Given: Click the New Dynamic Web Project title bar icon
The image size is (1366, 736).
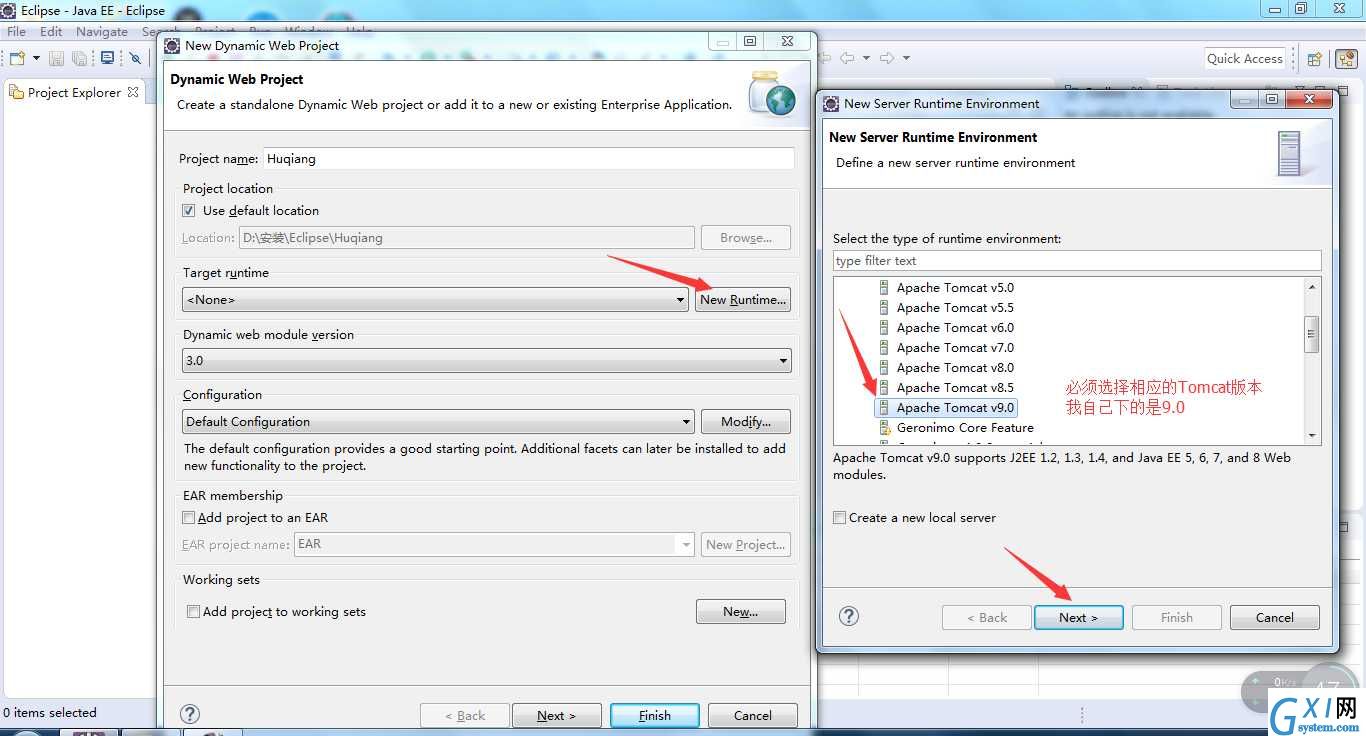Looking at the screenshot, I should (x=173, y=45).
